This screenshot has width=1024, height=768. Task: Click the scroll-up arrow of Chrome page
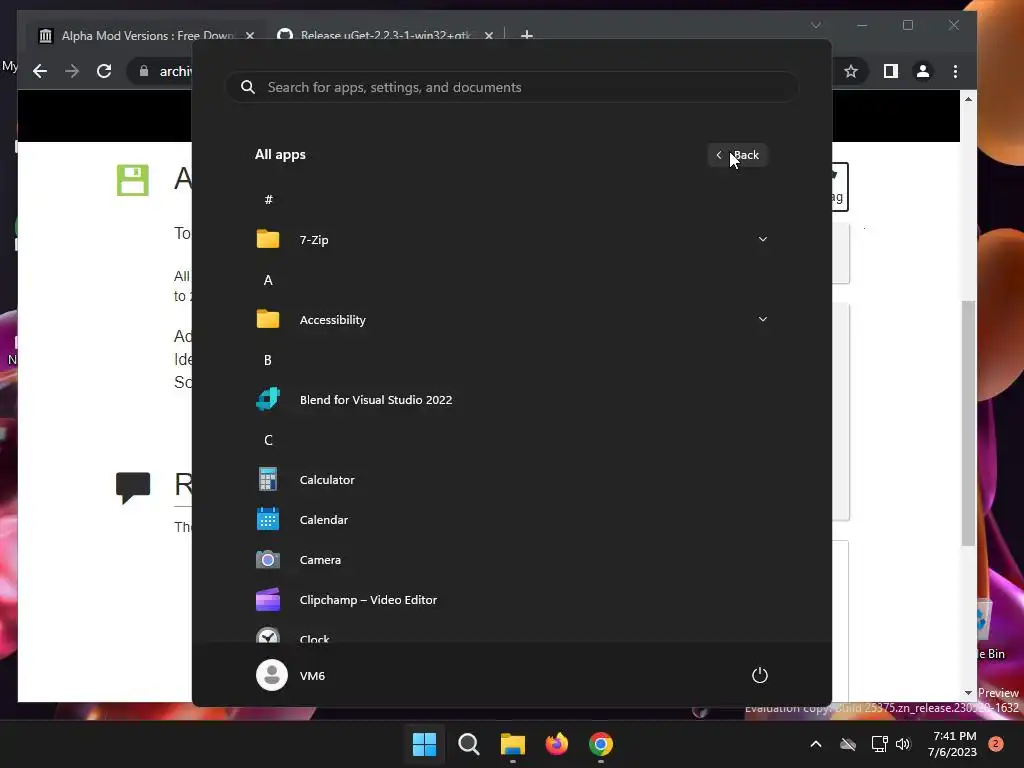click(x=968, y=99)
